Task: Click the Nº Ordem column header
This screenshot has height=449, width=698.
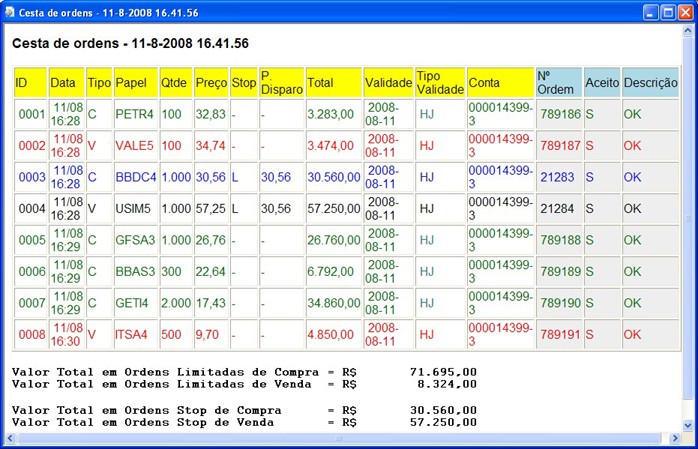Action: 558,82
